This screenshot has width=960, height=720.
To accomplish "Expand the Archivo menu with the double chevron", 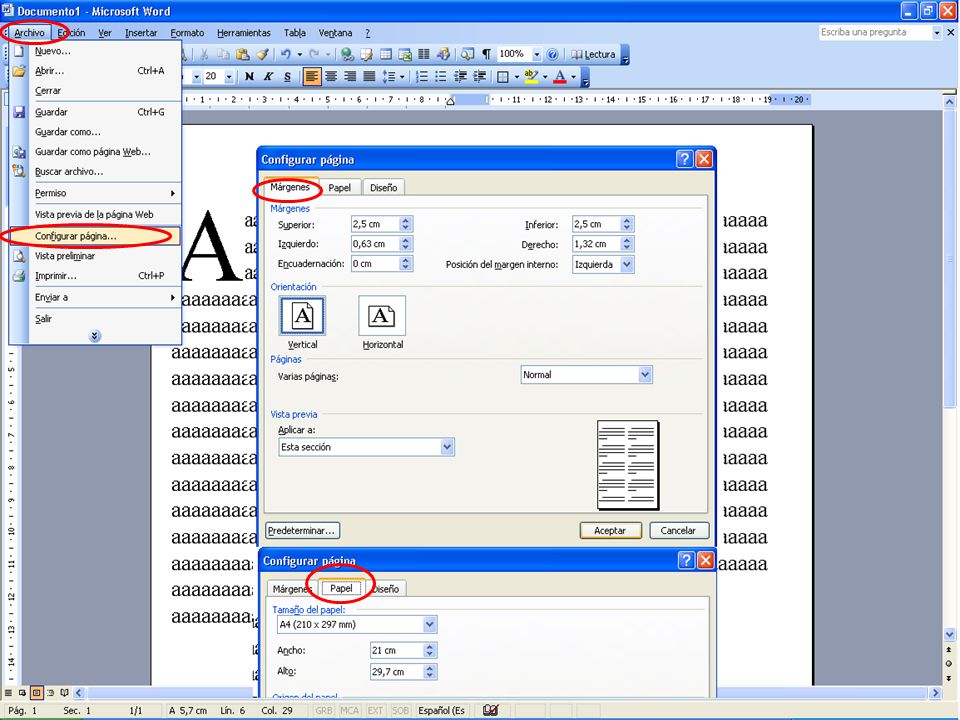I will point(95,336).
